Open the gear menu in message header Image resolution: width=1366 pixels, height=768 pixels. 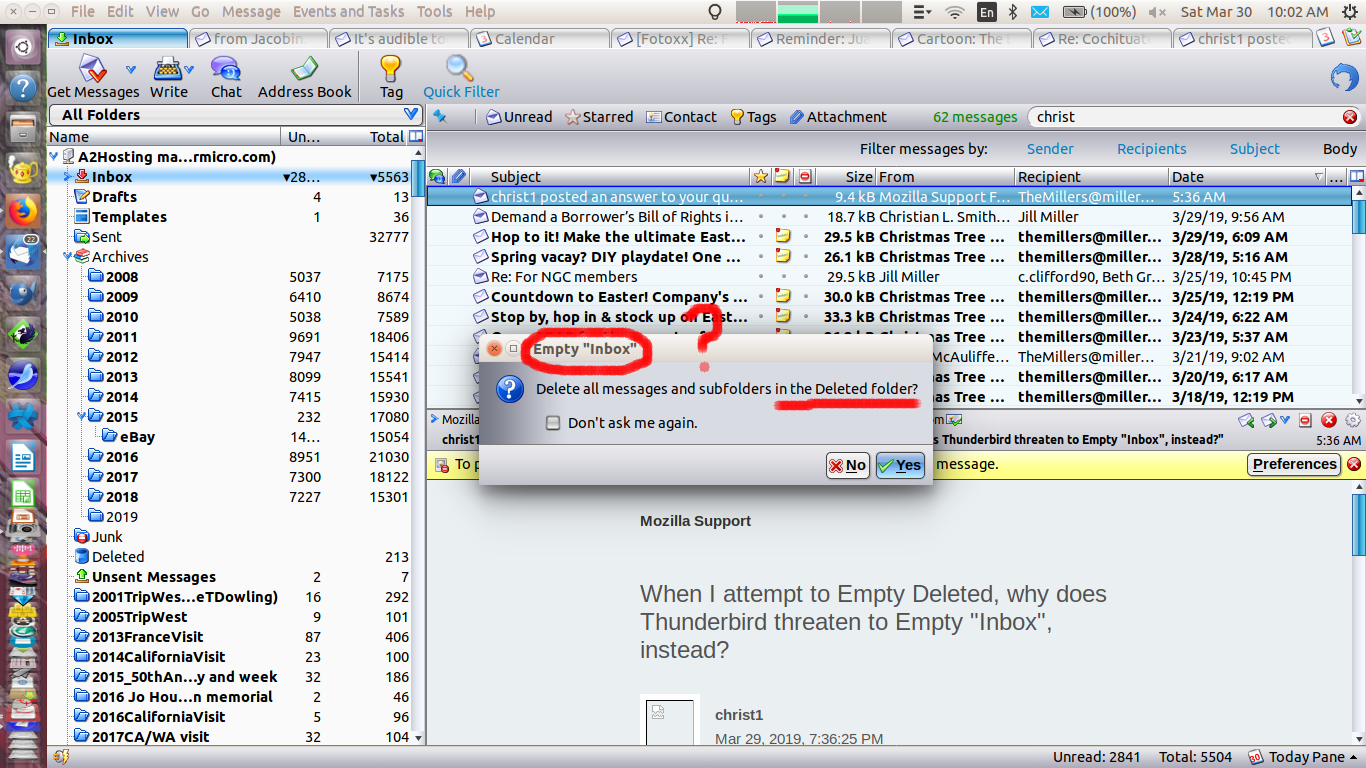[1353, 421]
